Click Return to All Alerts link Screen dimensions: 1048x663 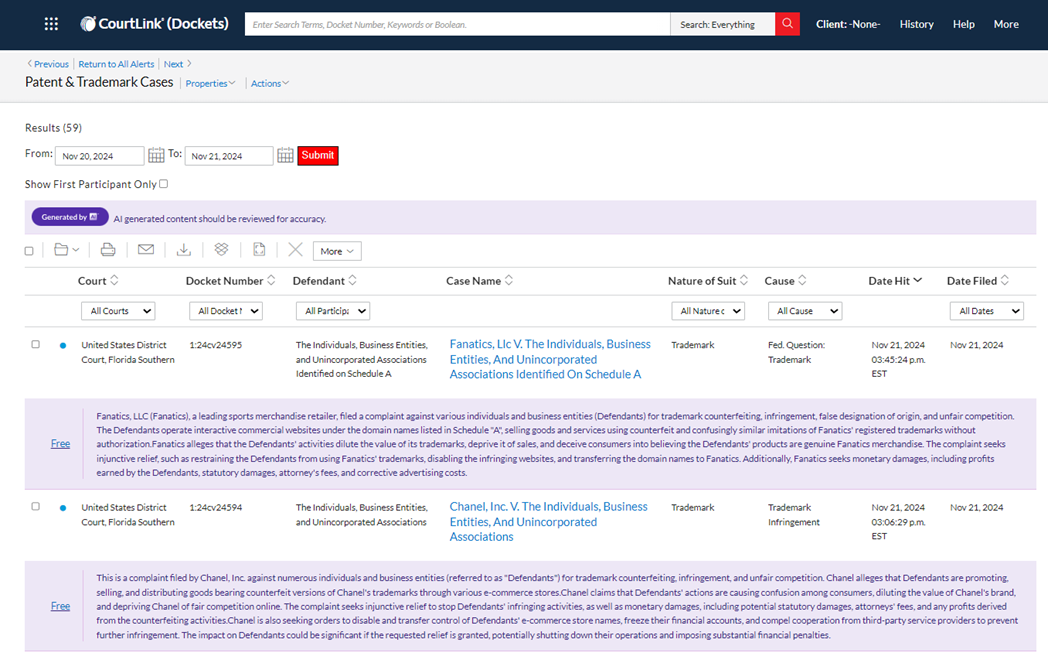pyautogui.click(x=116, y=64)
